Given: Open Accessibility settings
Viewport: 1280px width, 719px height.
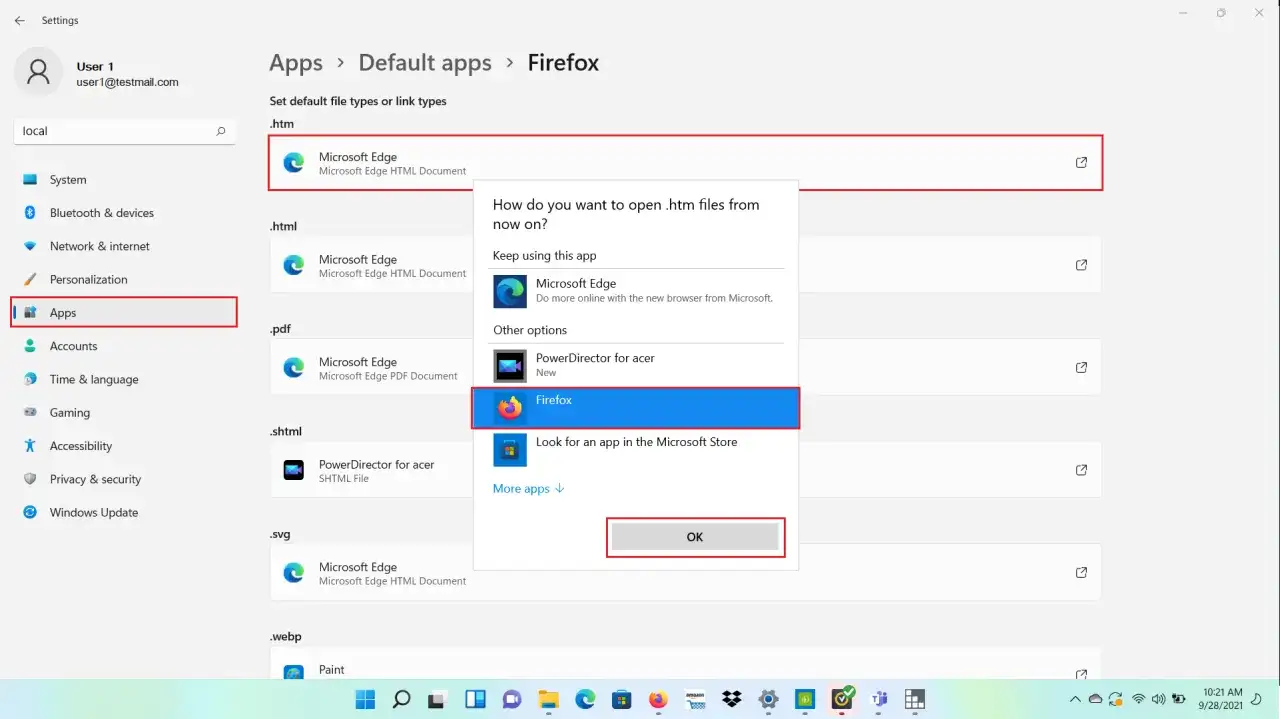Looking at the screenshot, I should pos(79,445).
